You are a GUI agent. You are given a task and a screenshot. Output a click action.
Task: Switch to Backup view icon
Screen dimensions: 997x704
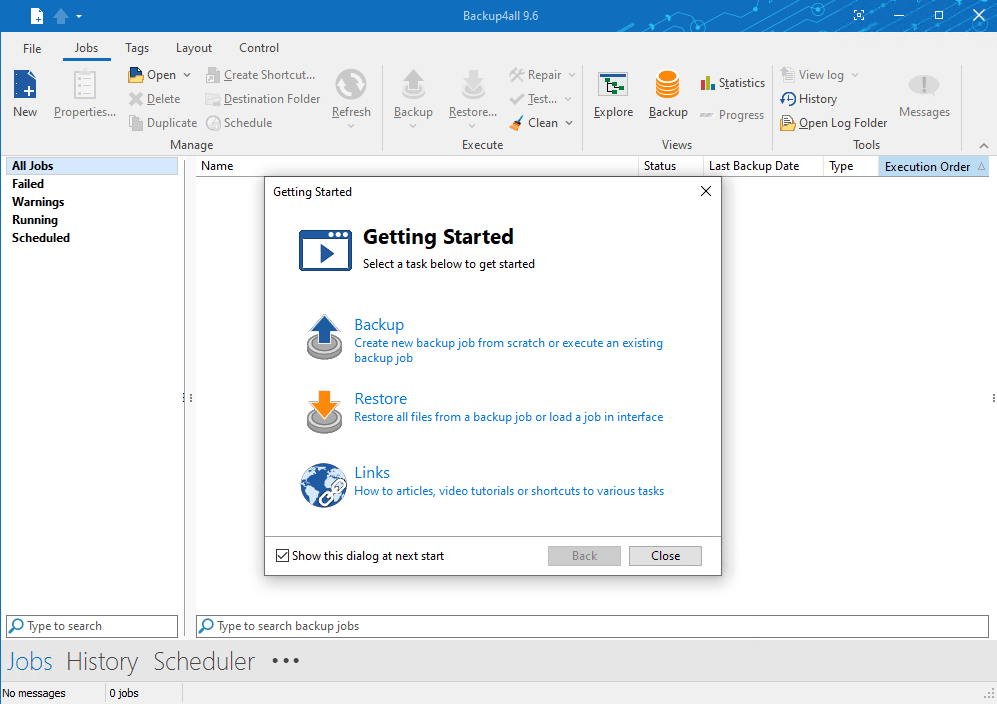pyautogui.click(x=668, y=85)
